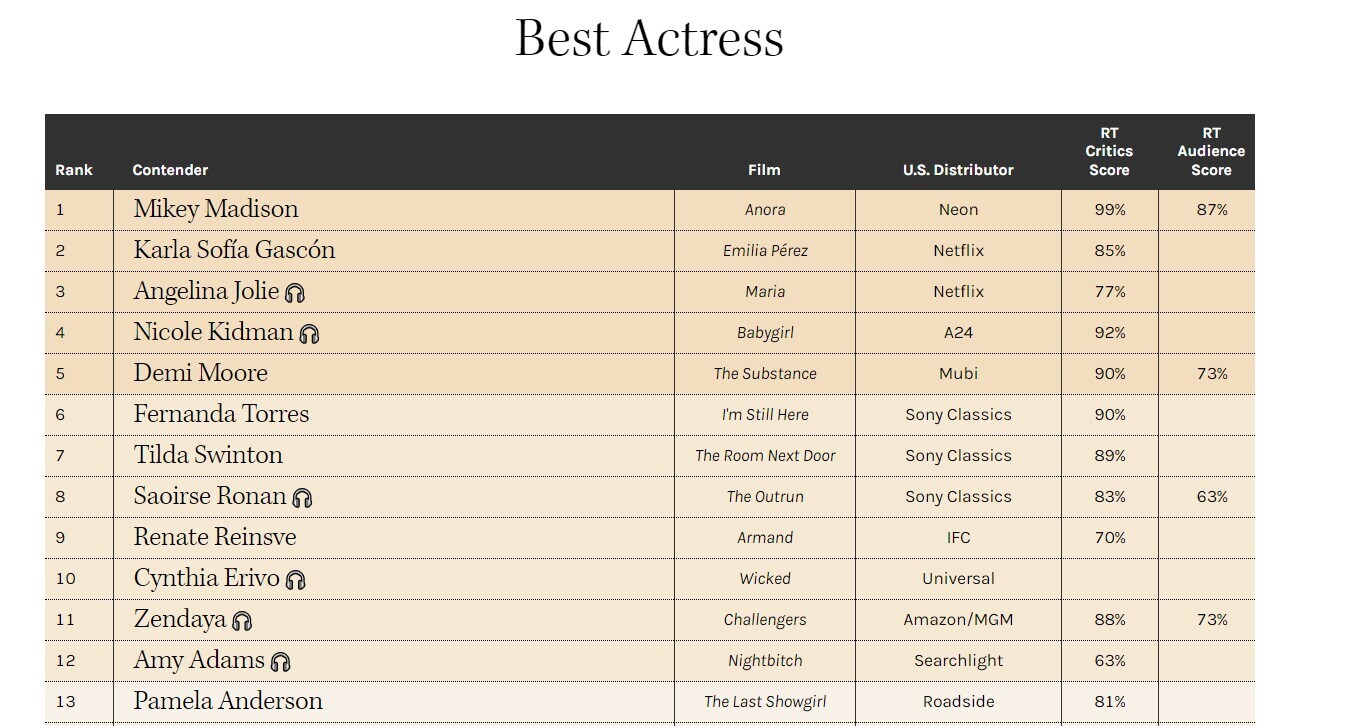
Task: Click Fernanda Torres contender name
Action: (x=221, y=414)
